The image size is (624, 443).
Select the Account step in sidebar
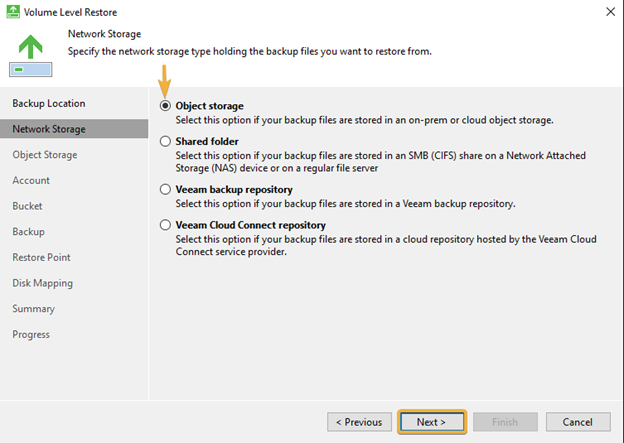[x=31, y=180]
